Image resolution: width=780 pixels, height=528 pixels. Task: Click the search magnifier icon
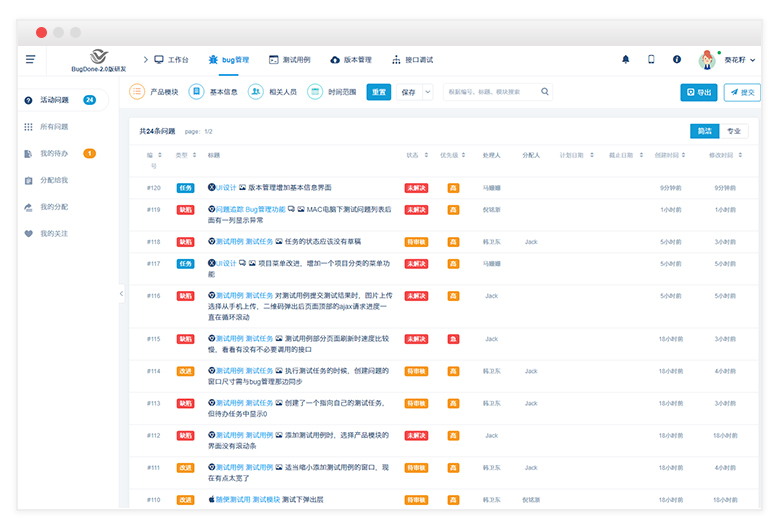[545, 92]
